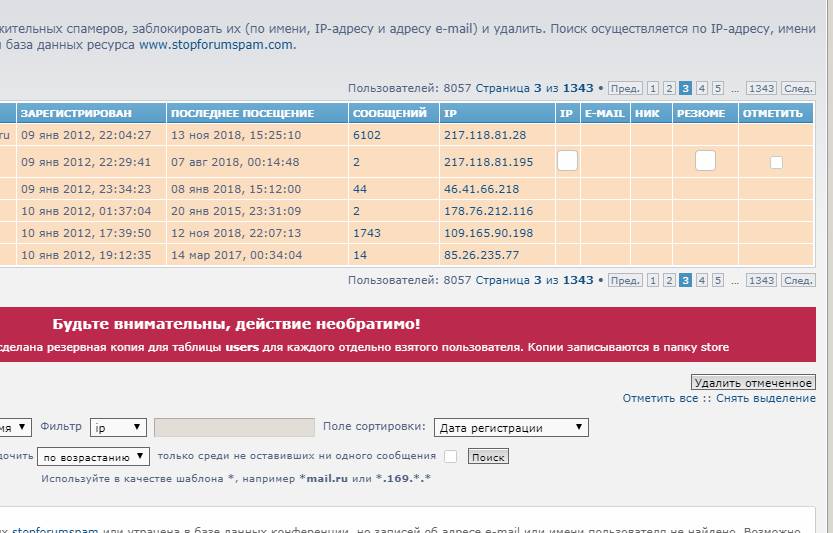Focus the filter text input field

coord(234,427)
